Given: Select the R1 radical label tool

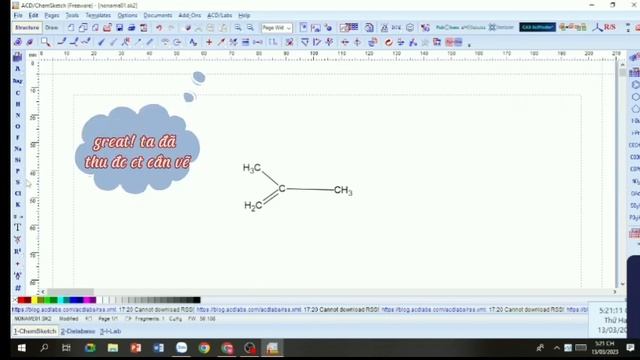Looking at the screenshot, I should tap(18, 251).
